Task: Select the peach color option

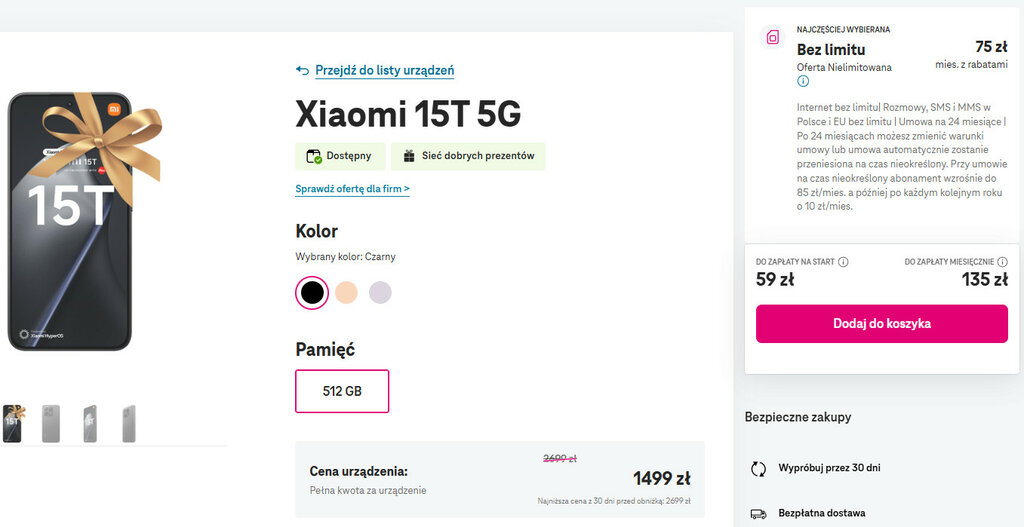Action: [346, 292]
